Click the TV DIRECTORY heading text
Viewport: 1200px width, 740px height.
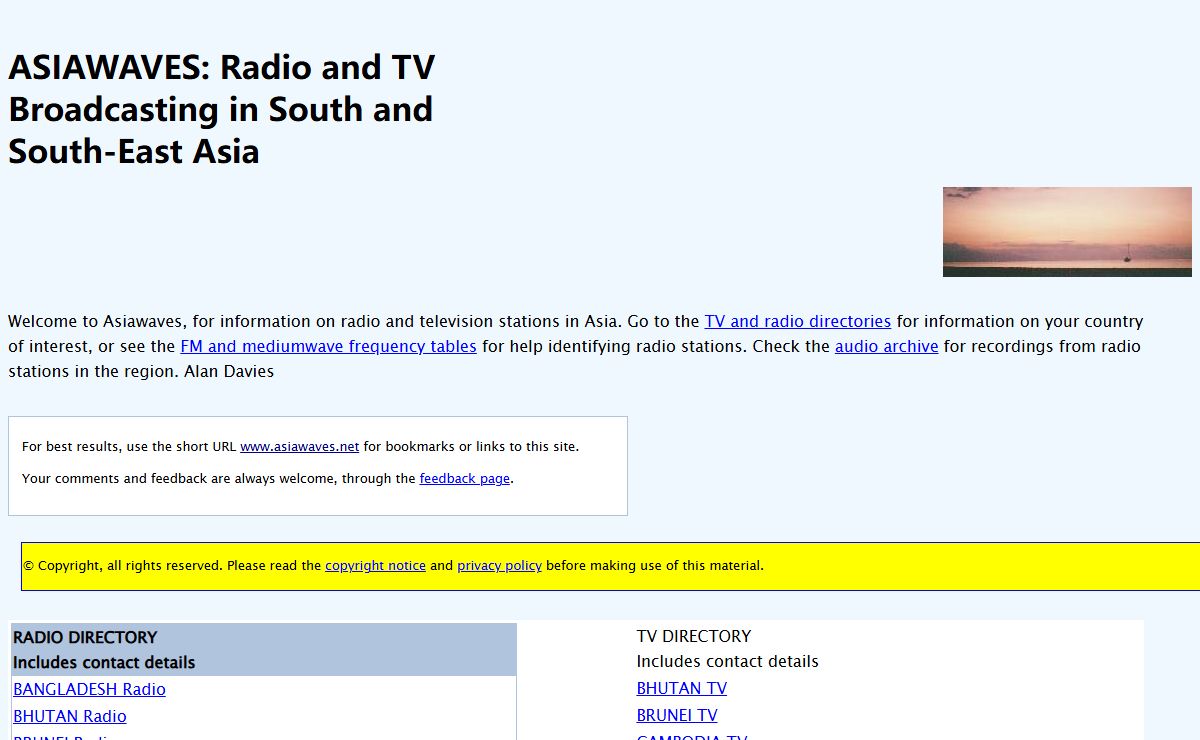[x=693, y=637]
